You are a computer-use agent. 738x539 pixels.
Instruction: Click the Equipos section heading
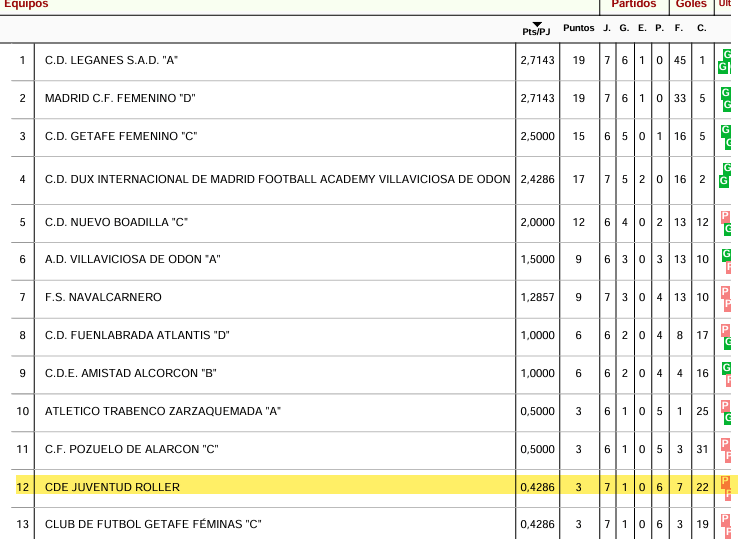click(26, 4)
